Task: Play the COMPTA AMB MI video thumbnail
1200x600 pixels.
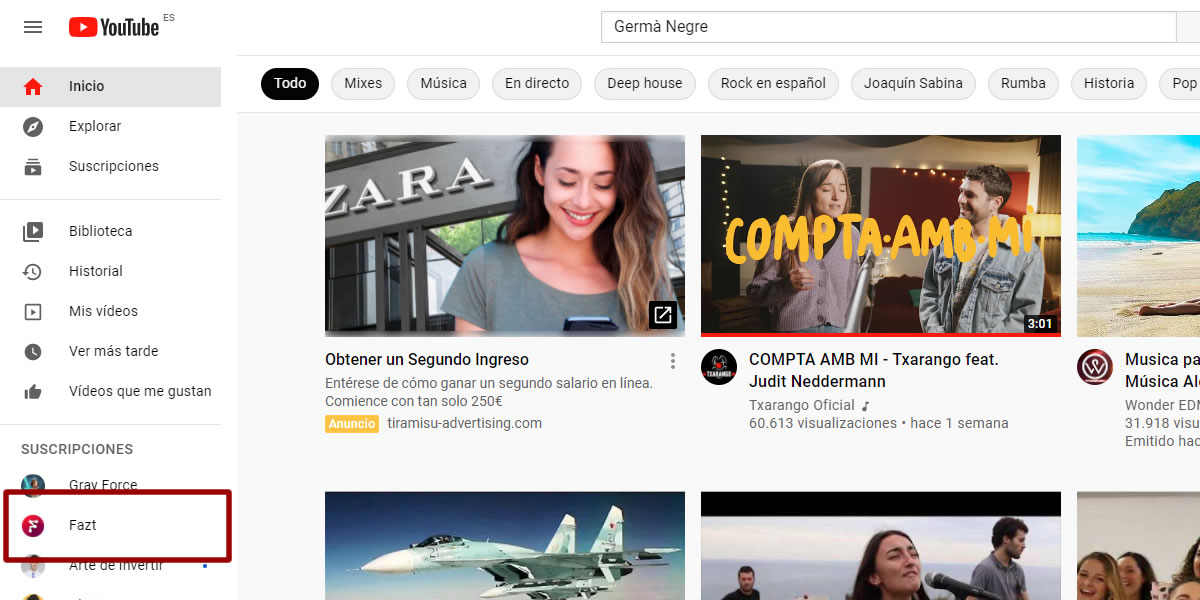Action: tap(881, 236)
